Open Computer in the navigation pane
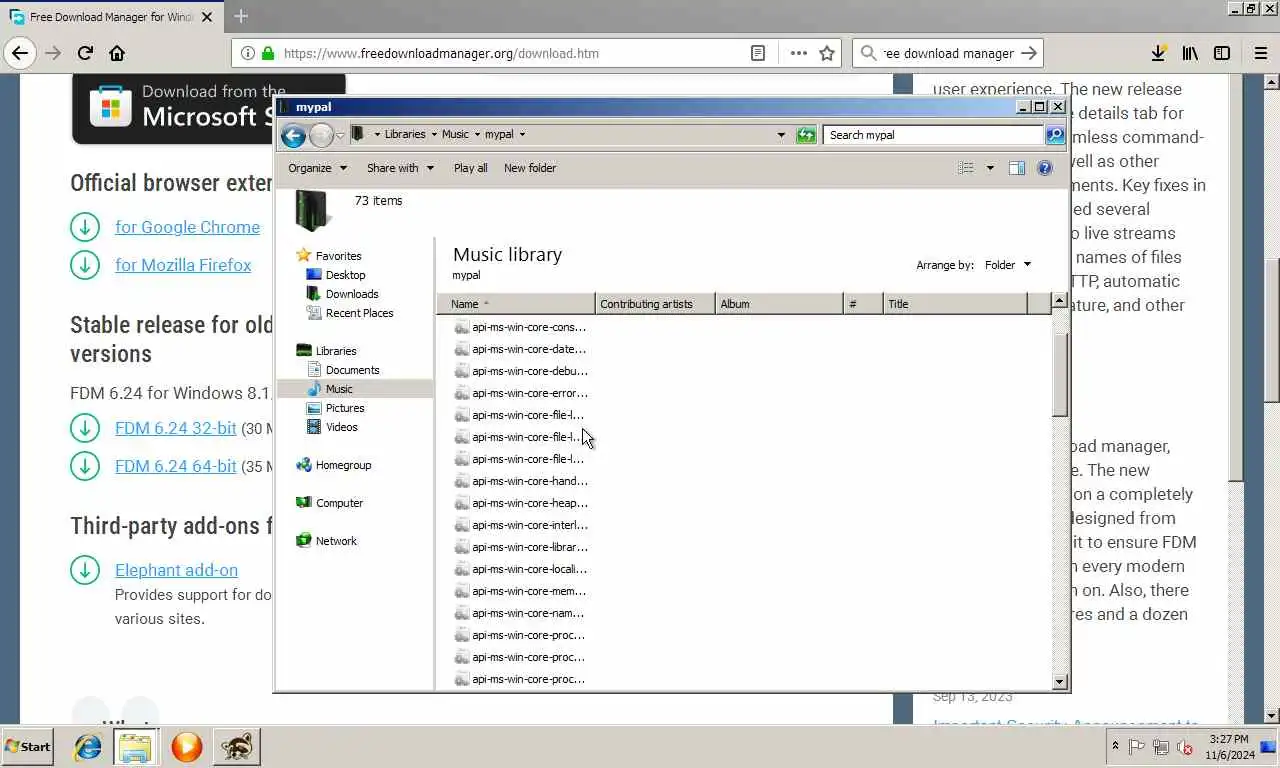1280x768 pixels. click(x=339, y=503)
